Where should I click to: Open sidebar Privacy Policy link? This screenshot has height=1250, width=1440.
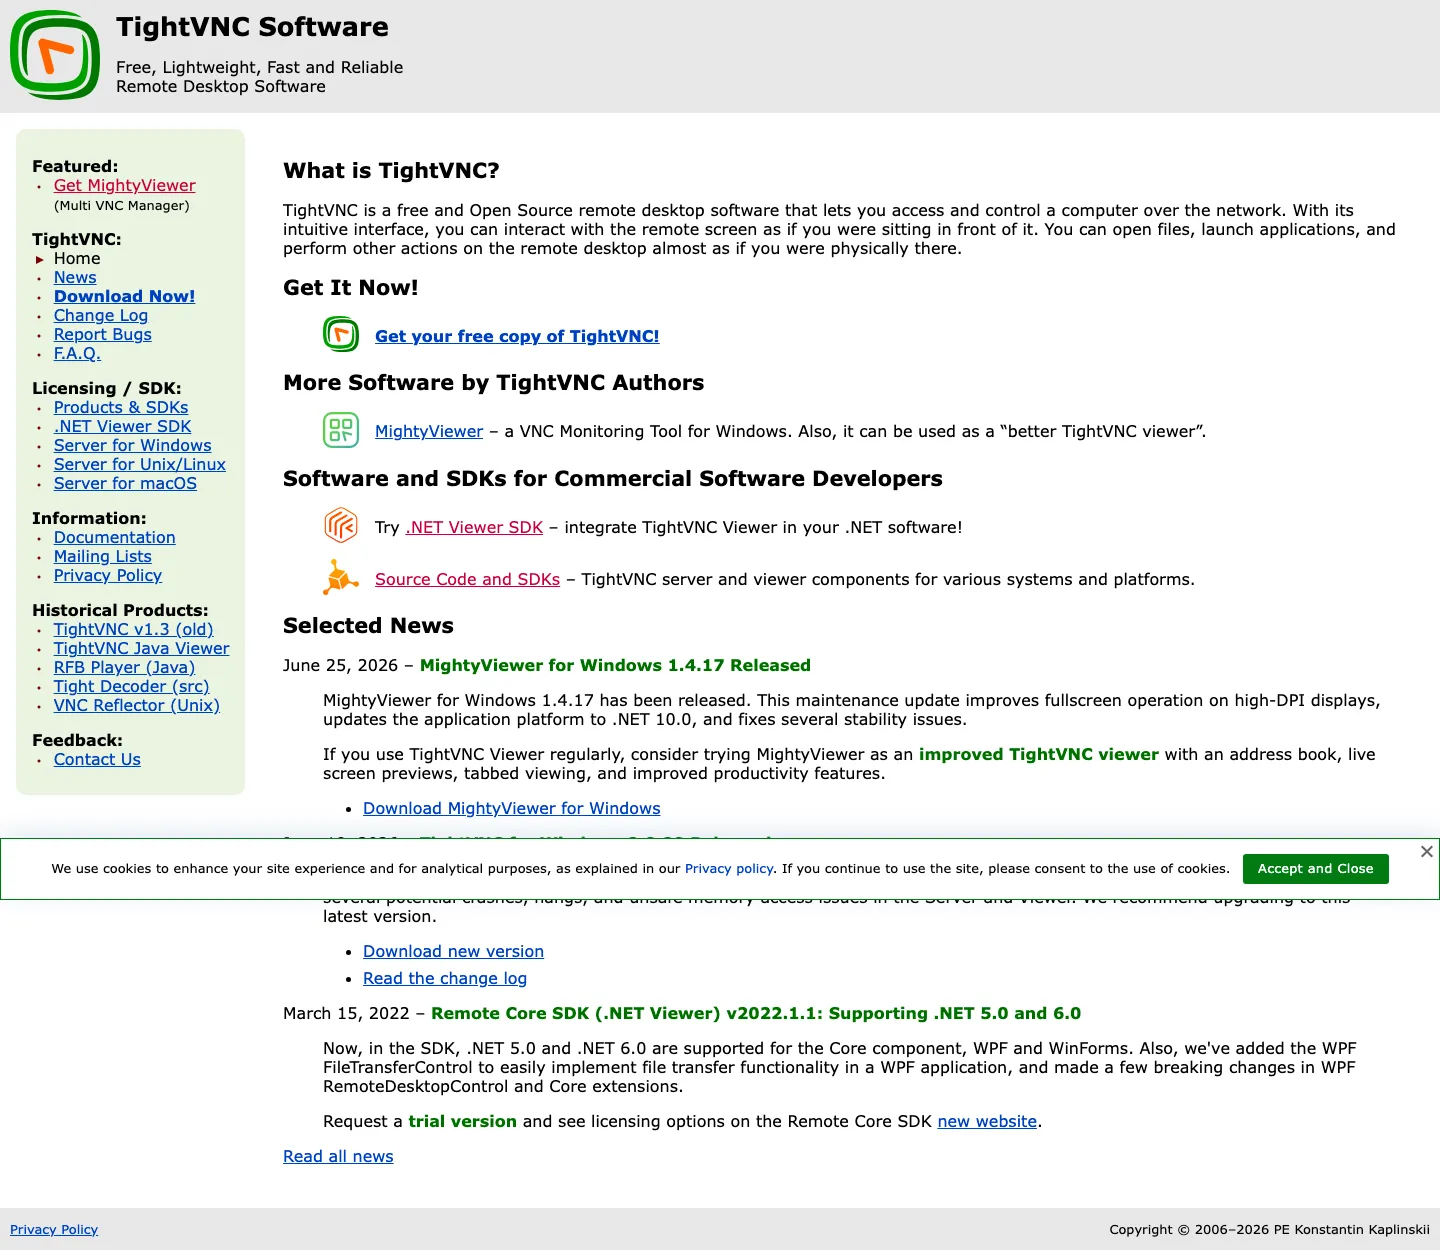pos(108,575)
